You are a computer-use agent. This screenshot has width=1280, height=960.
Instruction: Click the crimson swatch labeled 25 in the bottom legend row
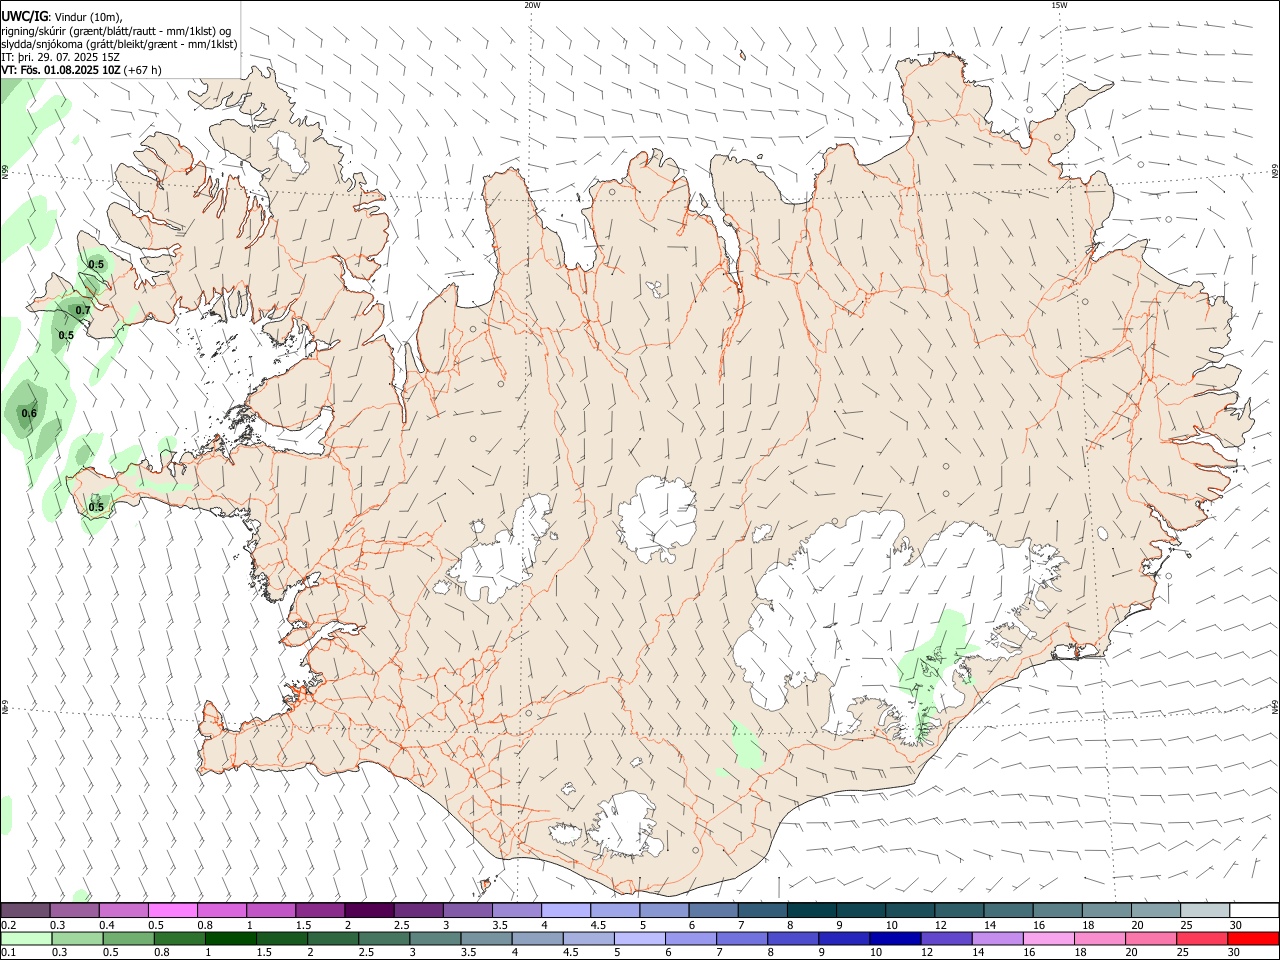[x=1202, y=938]
